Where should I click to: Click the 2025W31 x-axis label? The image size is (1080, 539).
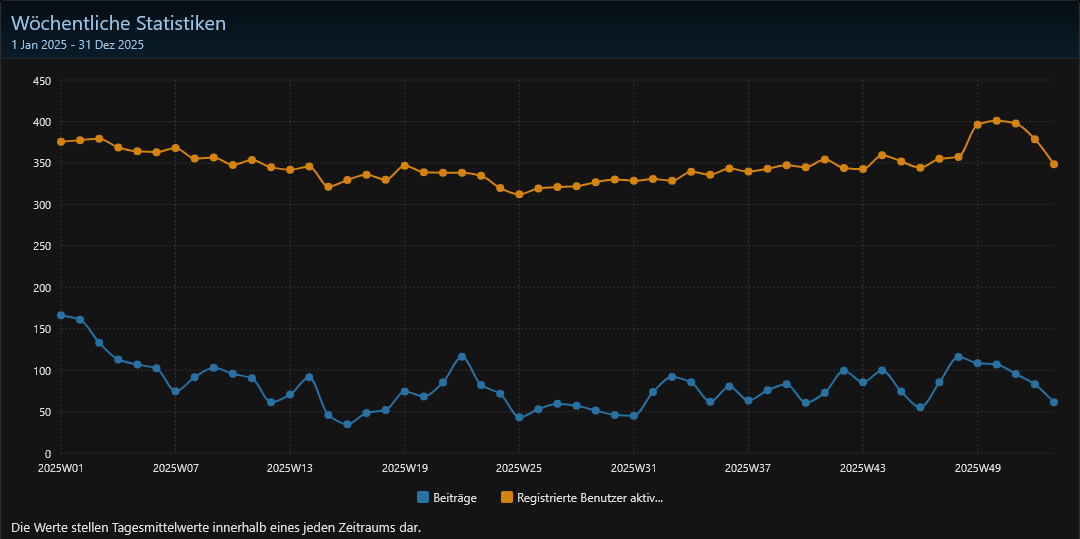pos(633,468)
